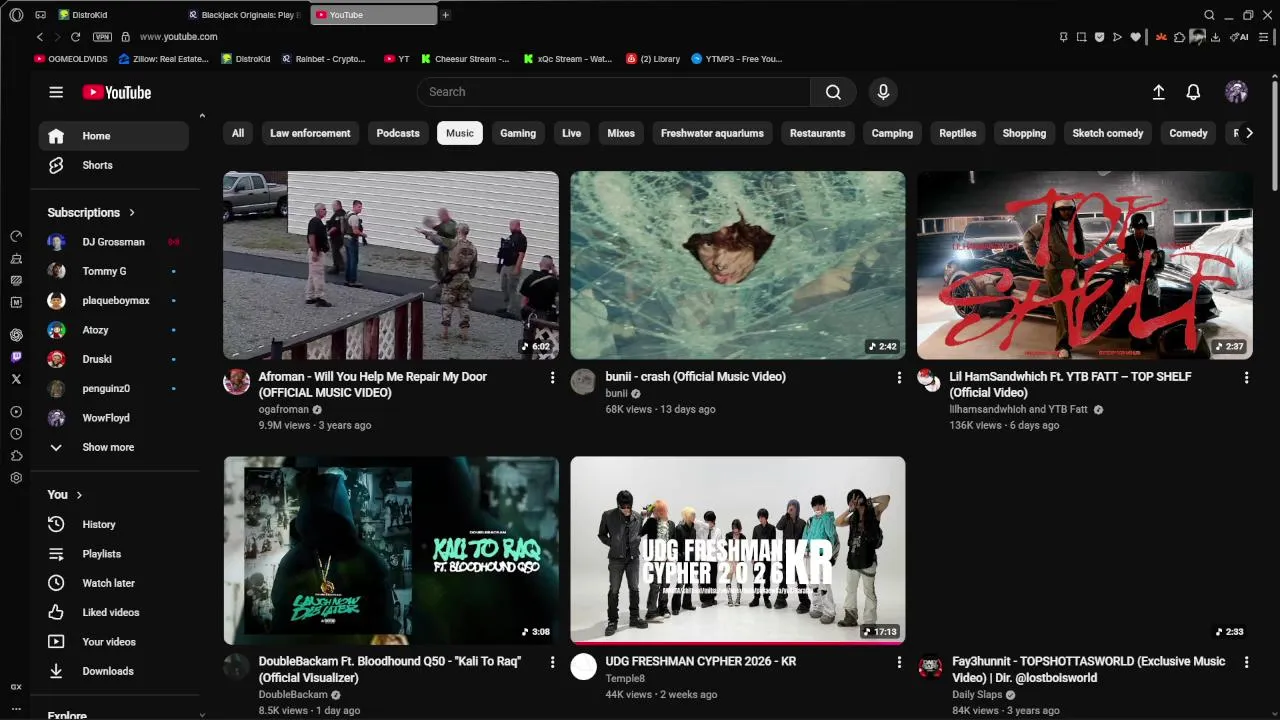Open the ogafroman channel link
The width and height of the screenshot is (1280, 720).
click(x=284, y=409)
